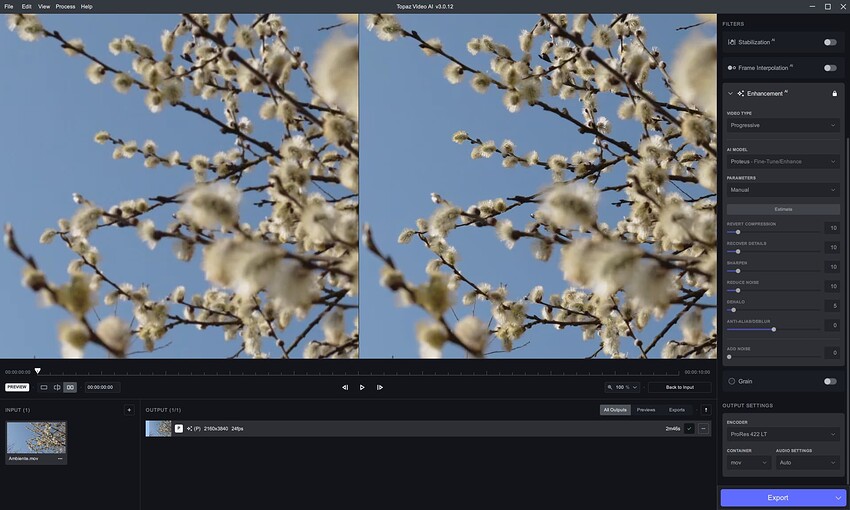Image resolution: width=850 pixels, height=510 pixels.
Task: Turn on Frame Interpolation
Action: tap(830, 68)
